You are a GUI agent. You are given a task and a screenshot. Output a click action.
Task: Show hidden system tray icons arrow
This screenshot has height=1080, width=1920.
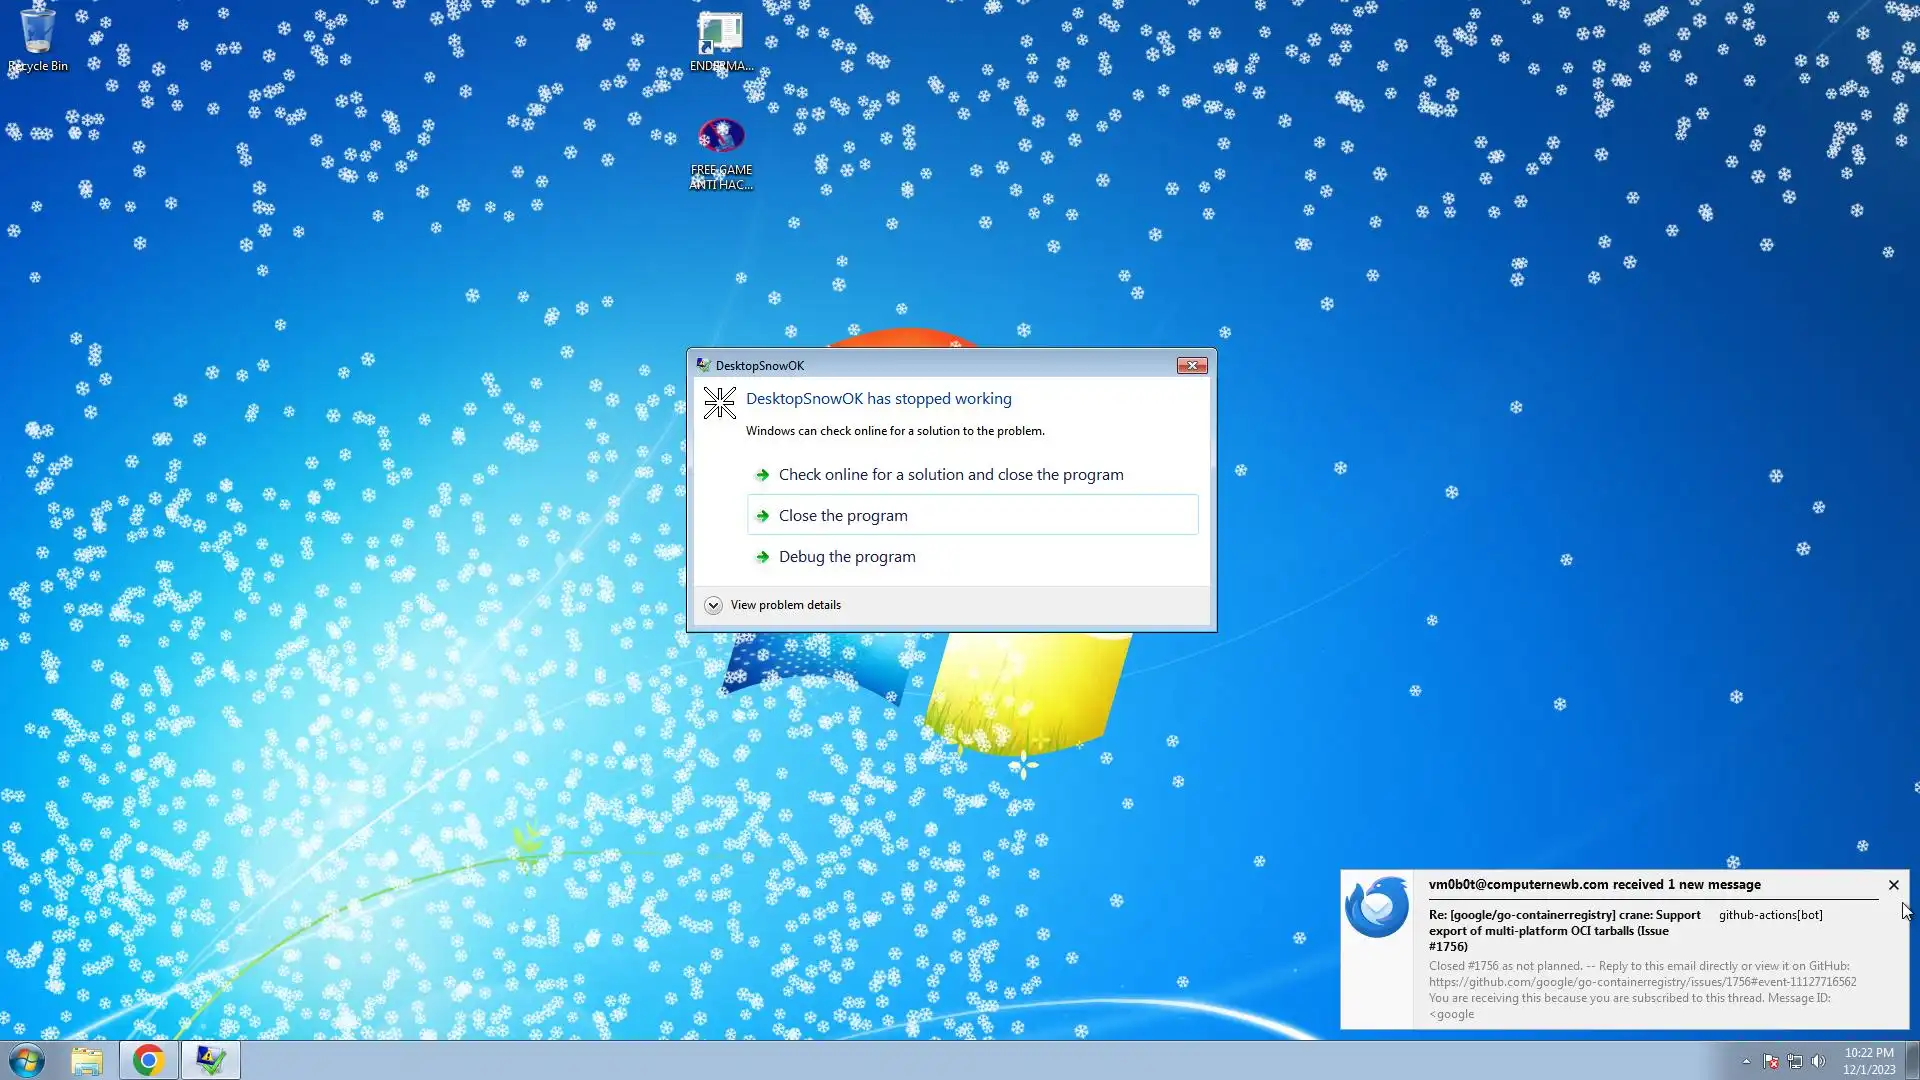1746,1061
